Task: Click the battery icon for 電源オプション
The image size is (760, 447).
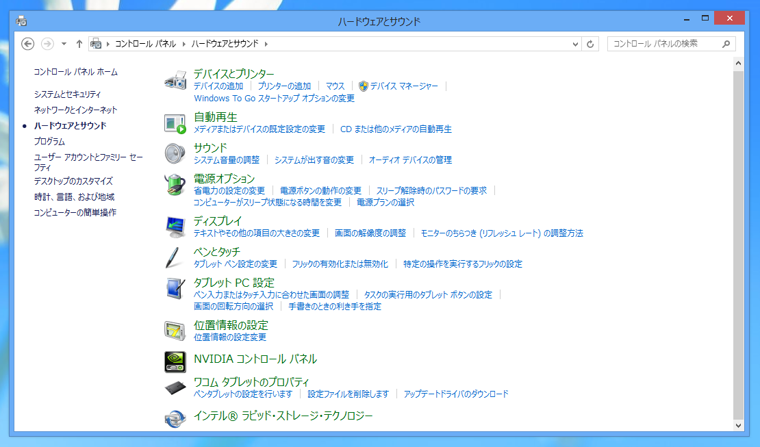Action: tap(175, 185)
